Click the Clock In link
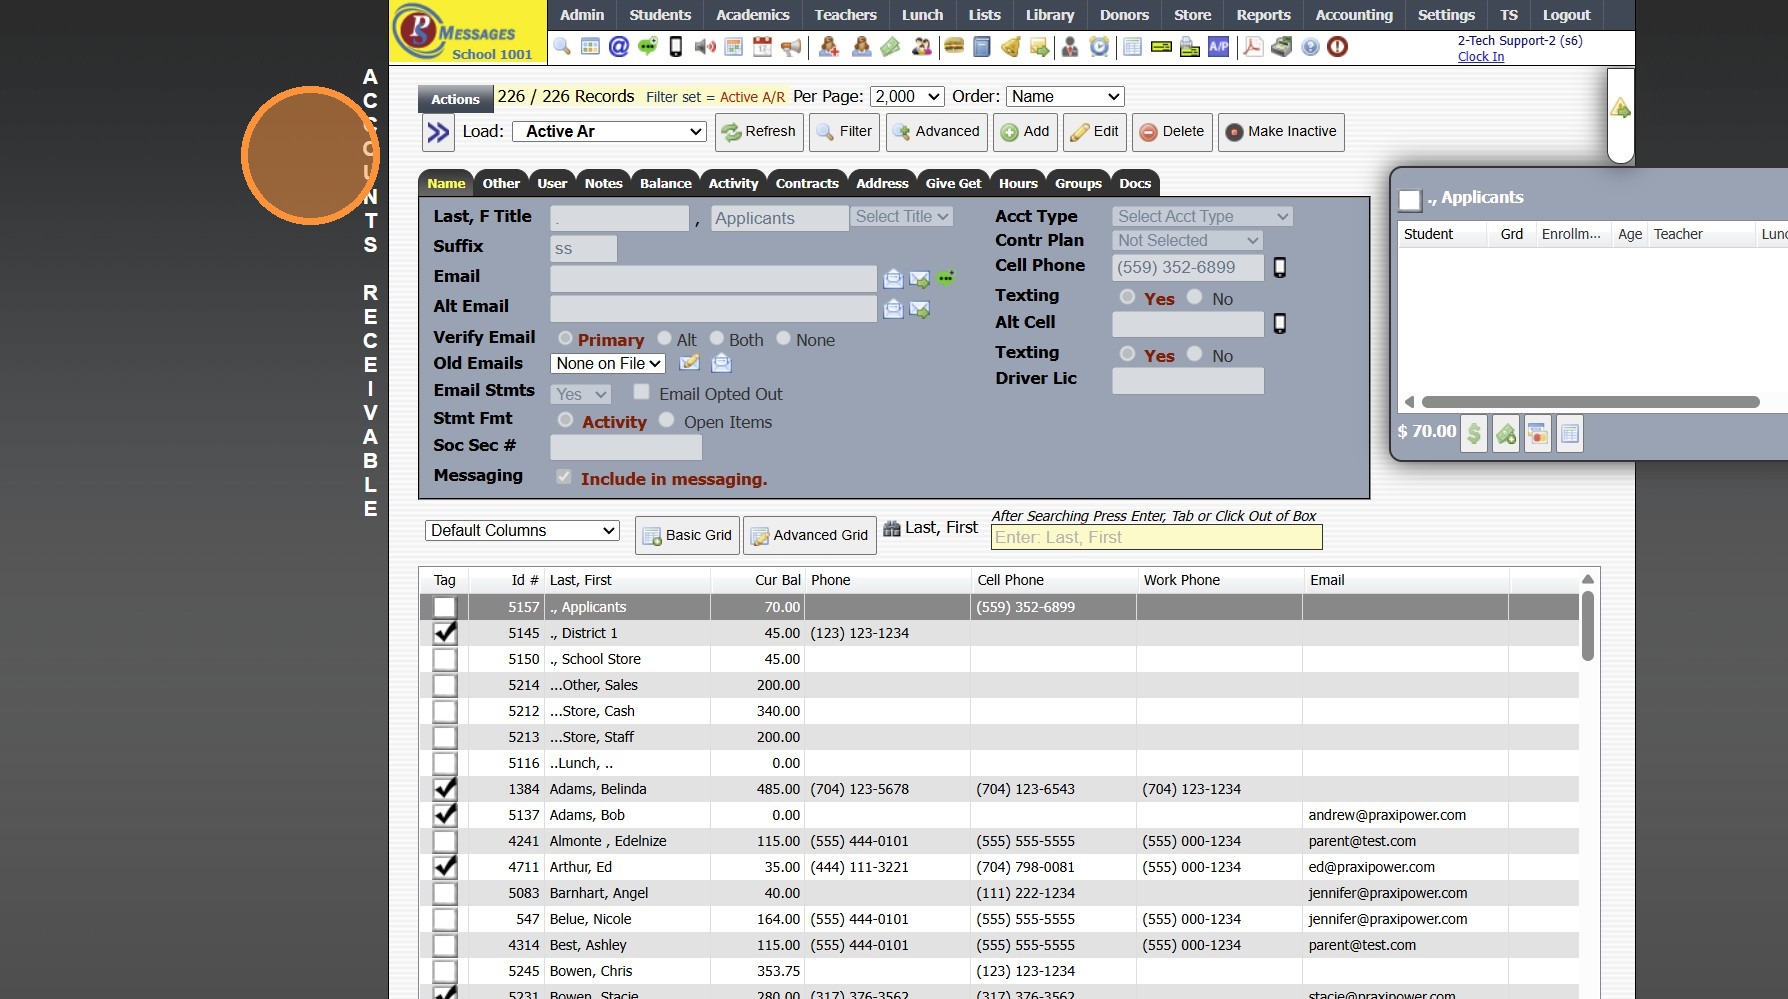Viewport: 1788px width, 999px height. pyautogui.click(x=1480, y=57)
